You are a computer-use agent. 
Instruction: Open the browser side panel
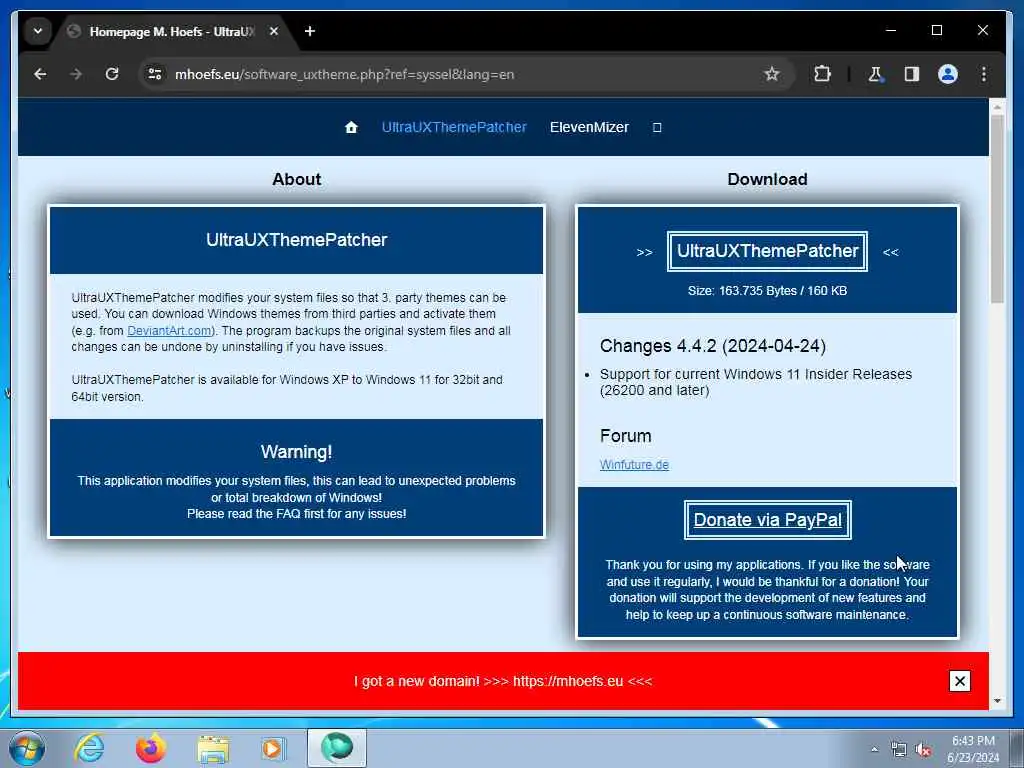[912, 74]
